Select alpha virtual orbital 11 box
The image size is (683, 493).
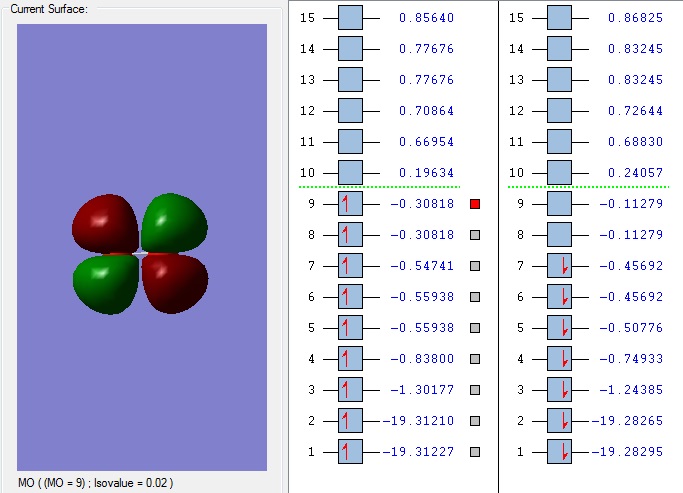pyautogui.click(x=350, y=142)
